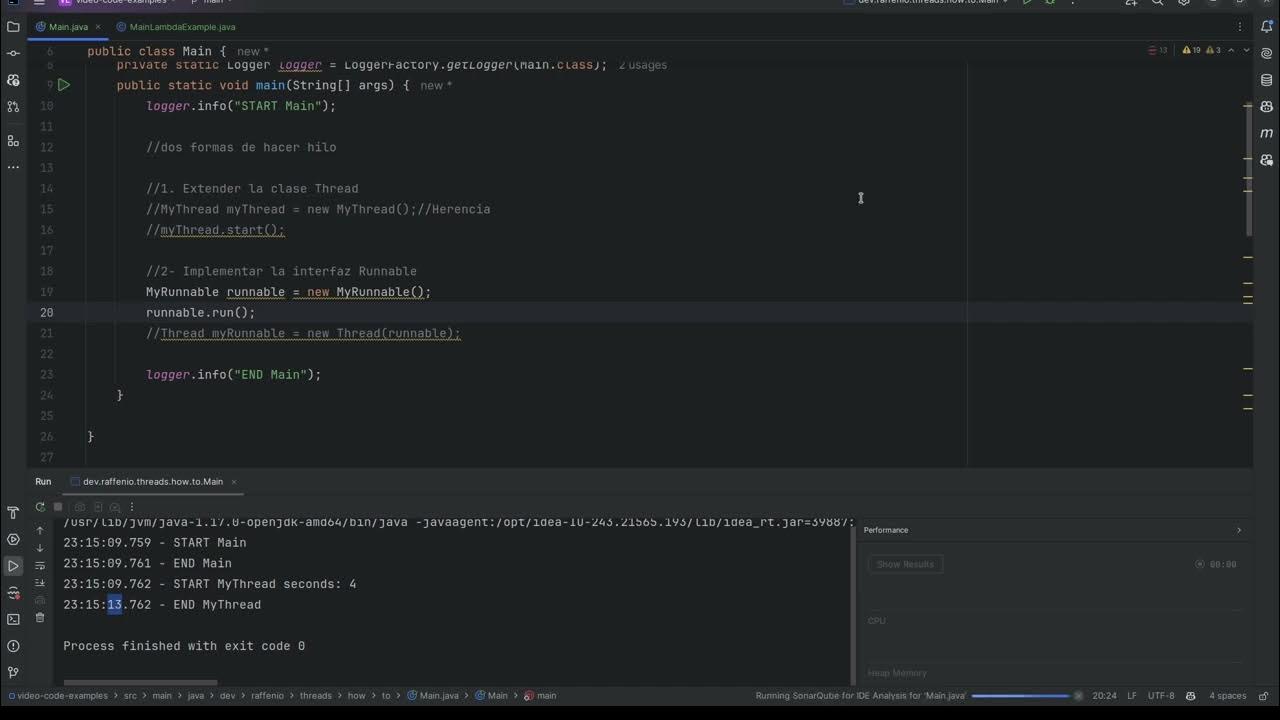Click the Main.java breadcrumb
The width and height of the screenshot is (1280, 720).
point(434,695)
